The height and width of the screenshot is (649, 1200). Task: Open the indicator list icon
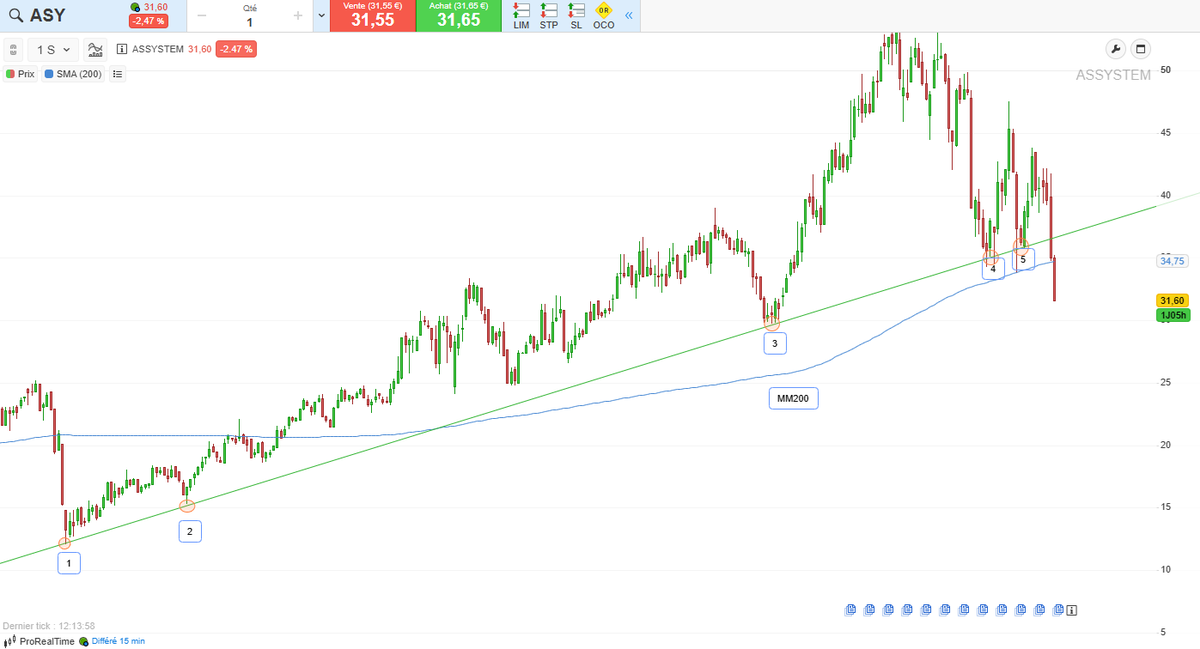coord(117,74)
